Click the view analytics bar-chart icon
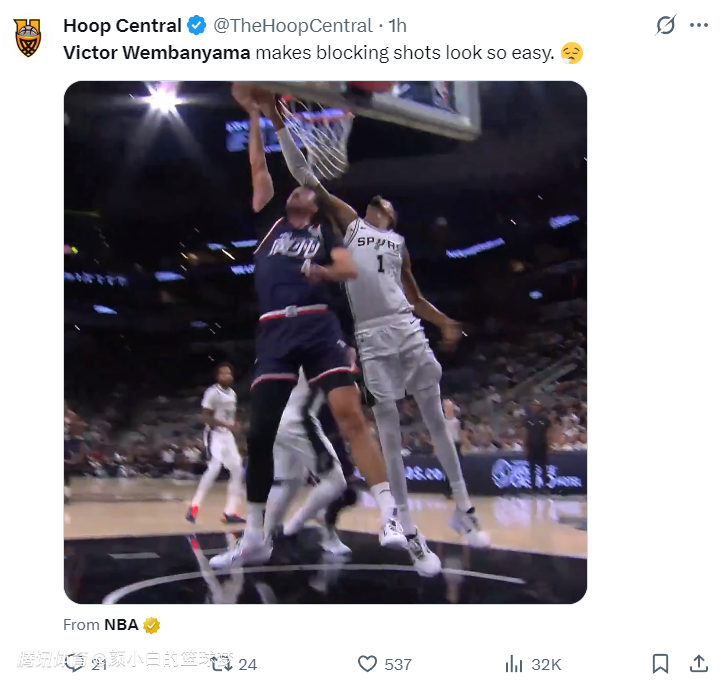The image size is (723, 683). pyautogui.click(x=514, y=664)
